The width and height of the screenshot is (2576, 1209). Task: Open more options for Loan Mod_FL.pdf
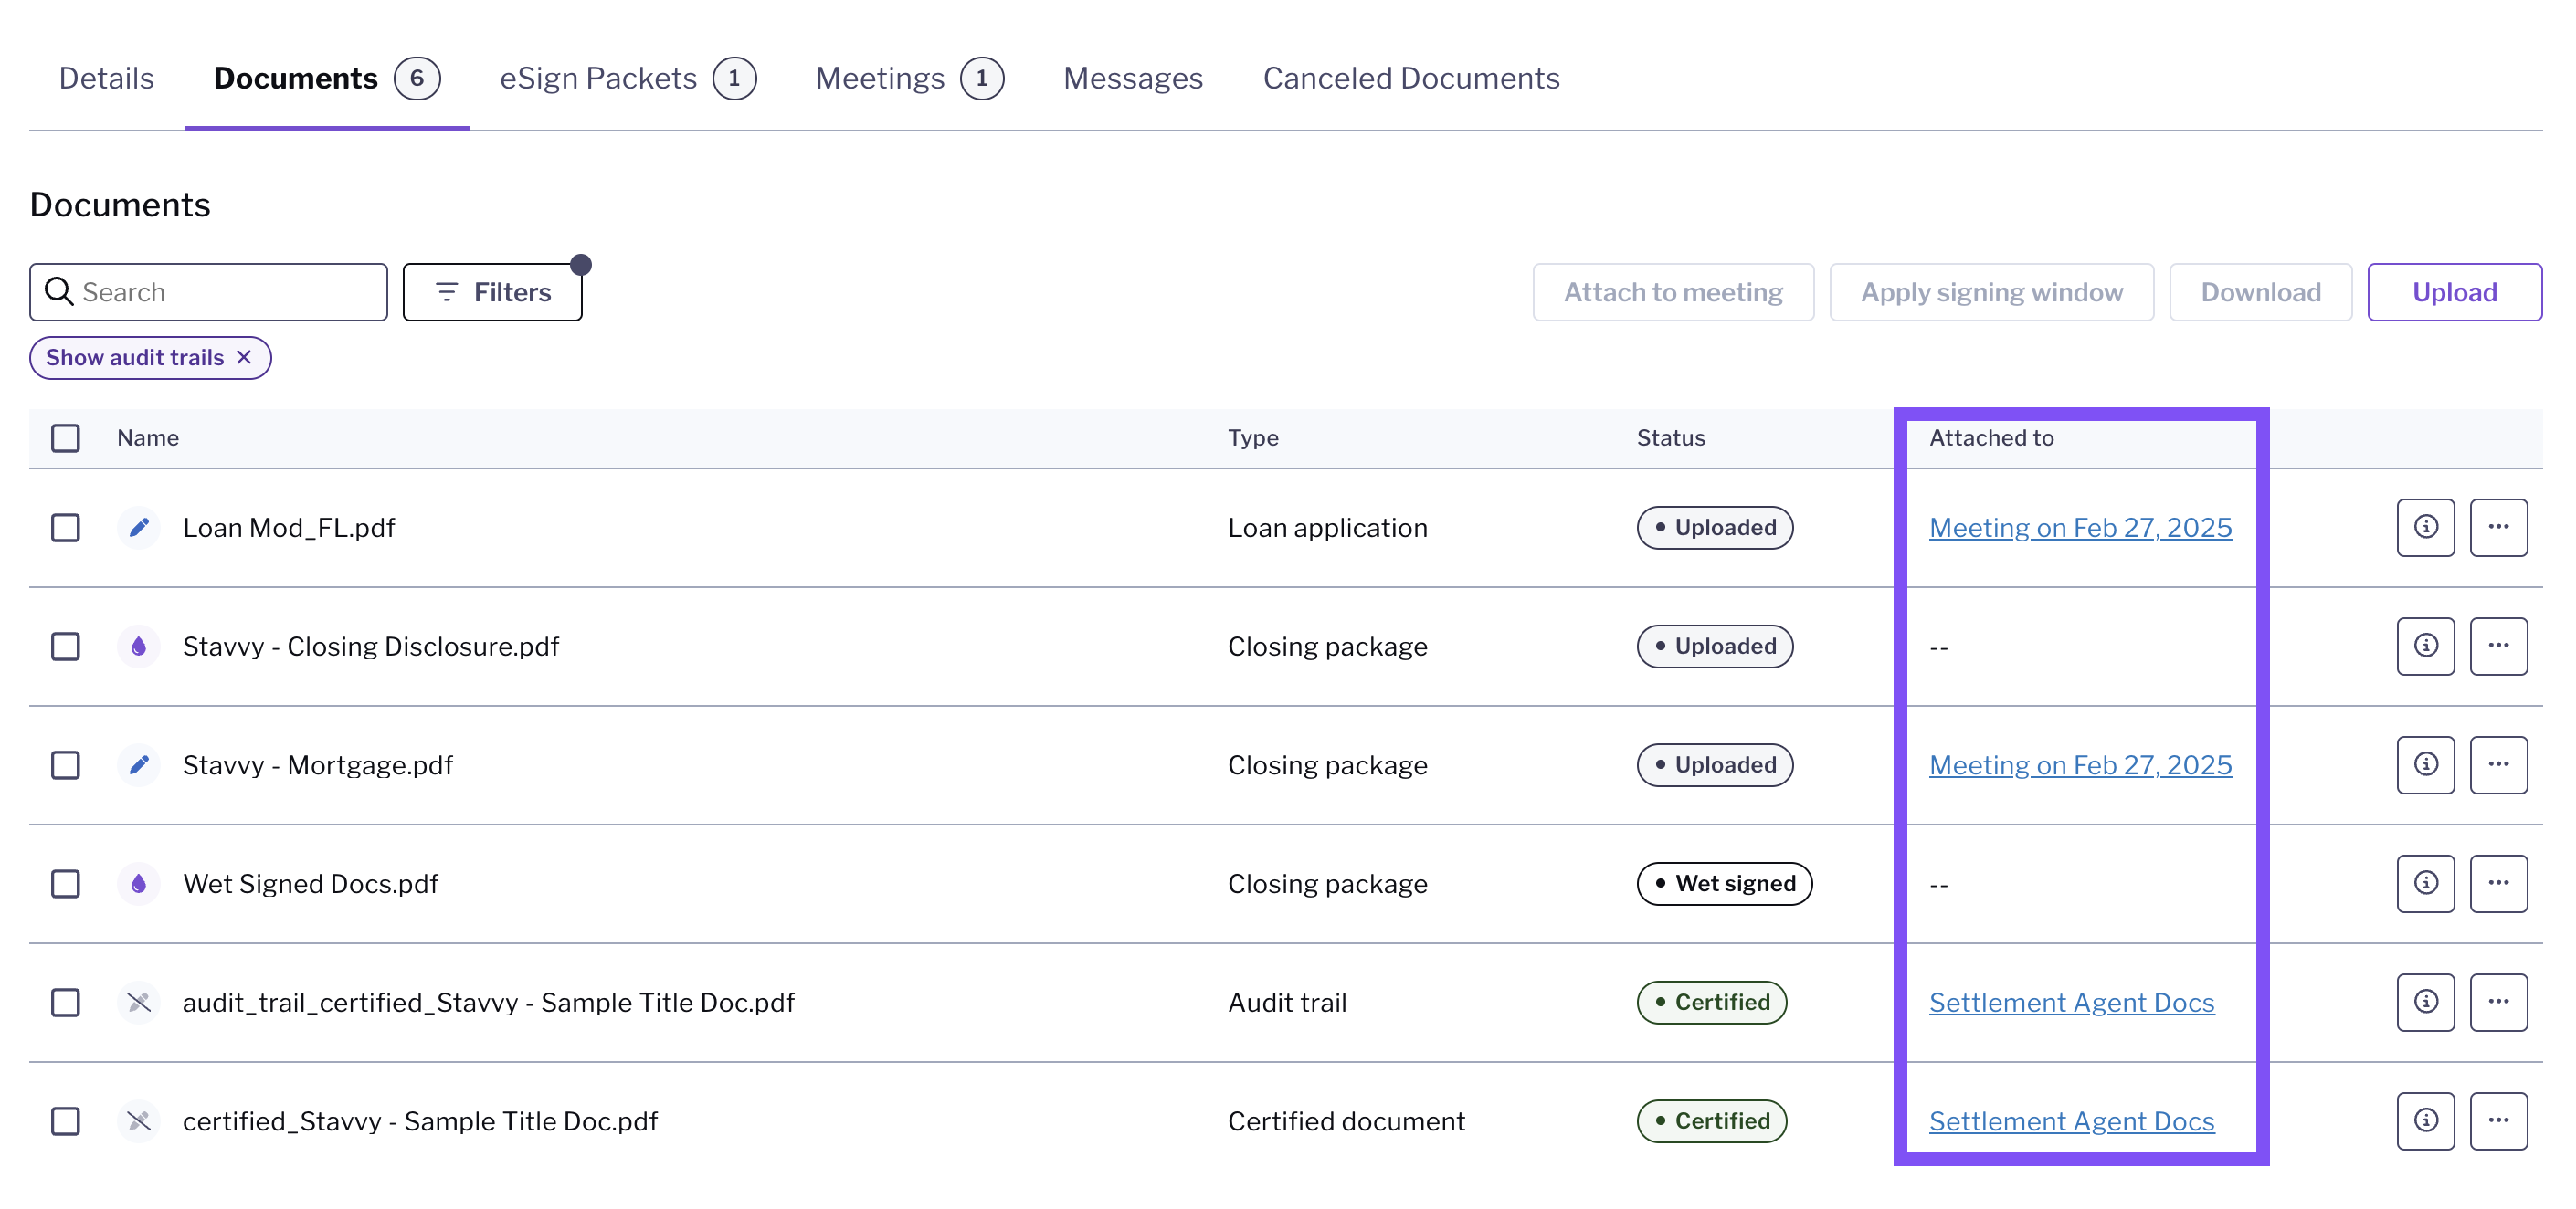2498,527
